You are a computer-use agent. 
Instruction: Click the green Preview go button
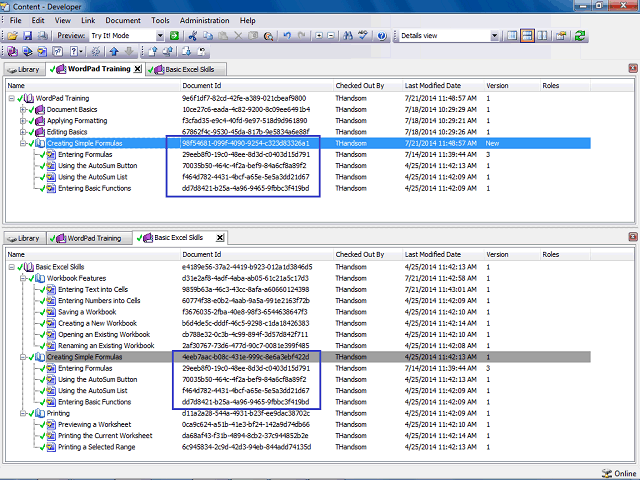(x=174, y=36)
